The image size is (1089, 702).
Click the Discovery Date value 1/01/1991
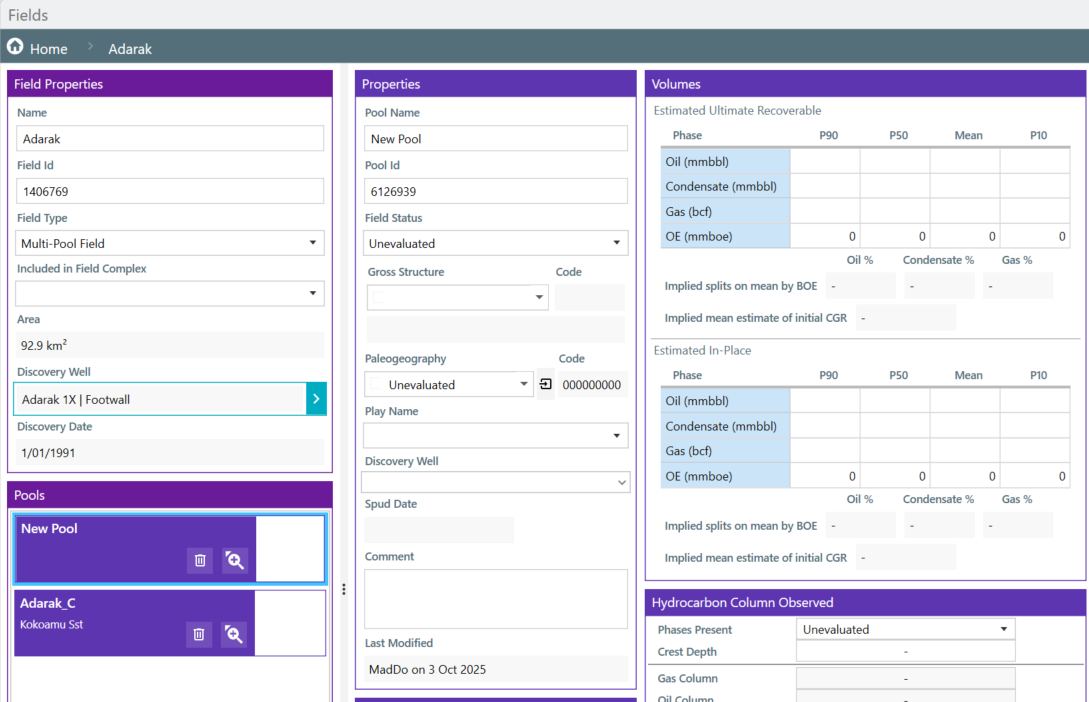click(x=169, y=452)
